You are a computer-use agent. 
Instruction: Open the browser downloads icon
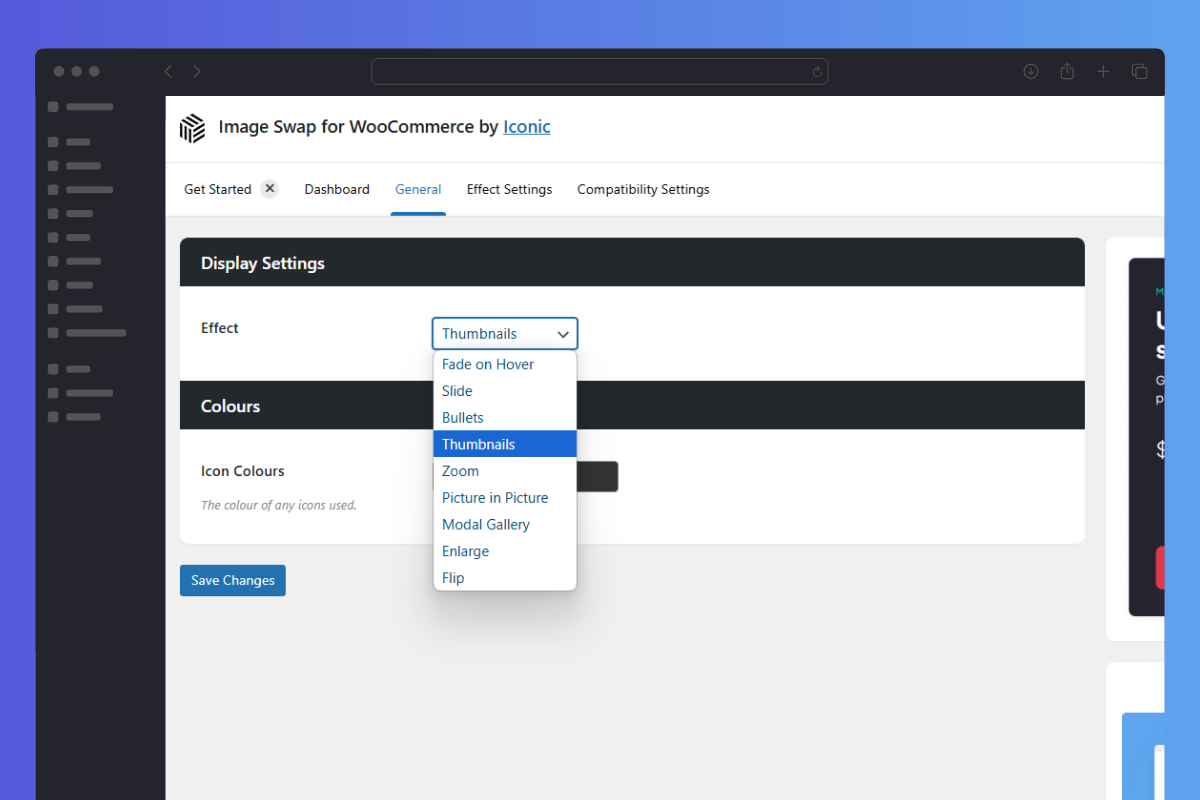tap(1031, 71)
